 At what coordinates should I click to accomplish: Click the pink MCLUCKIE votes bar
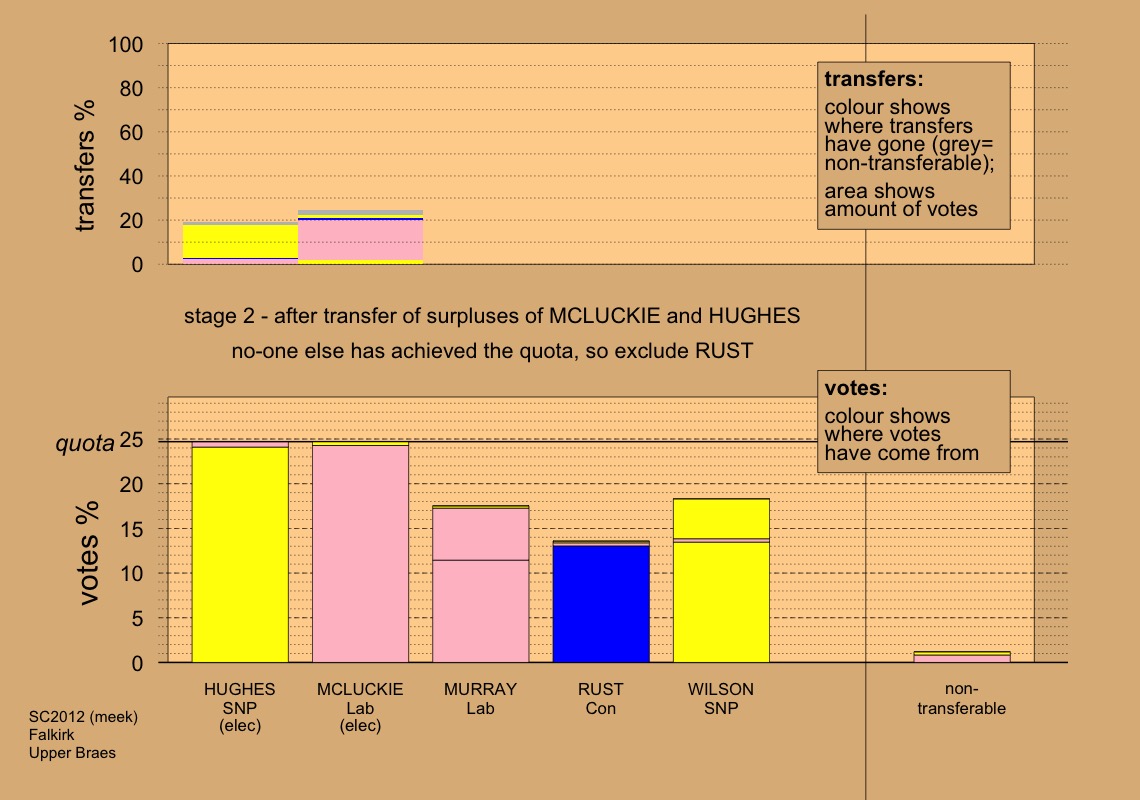click(360, 553)
